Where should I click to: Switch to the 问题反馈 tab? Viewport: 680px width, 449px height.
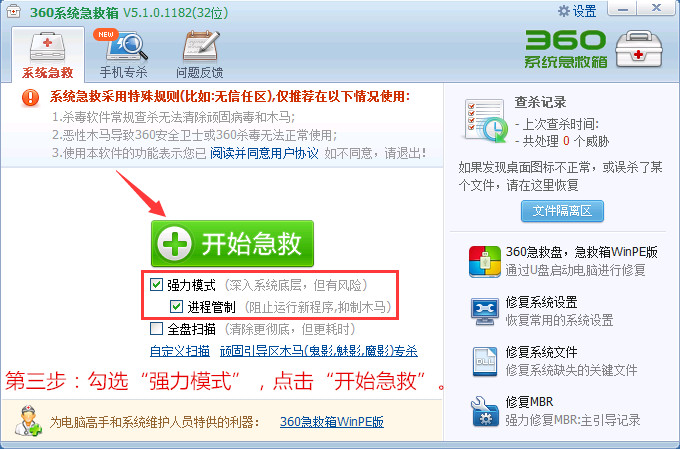coord(199,53)
